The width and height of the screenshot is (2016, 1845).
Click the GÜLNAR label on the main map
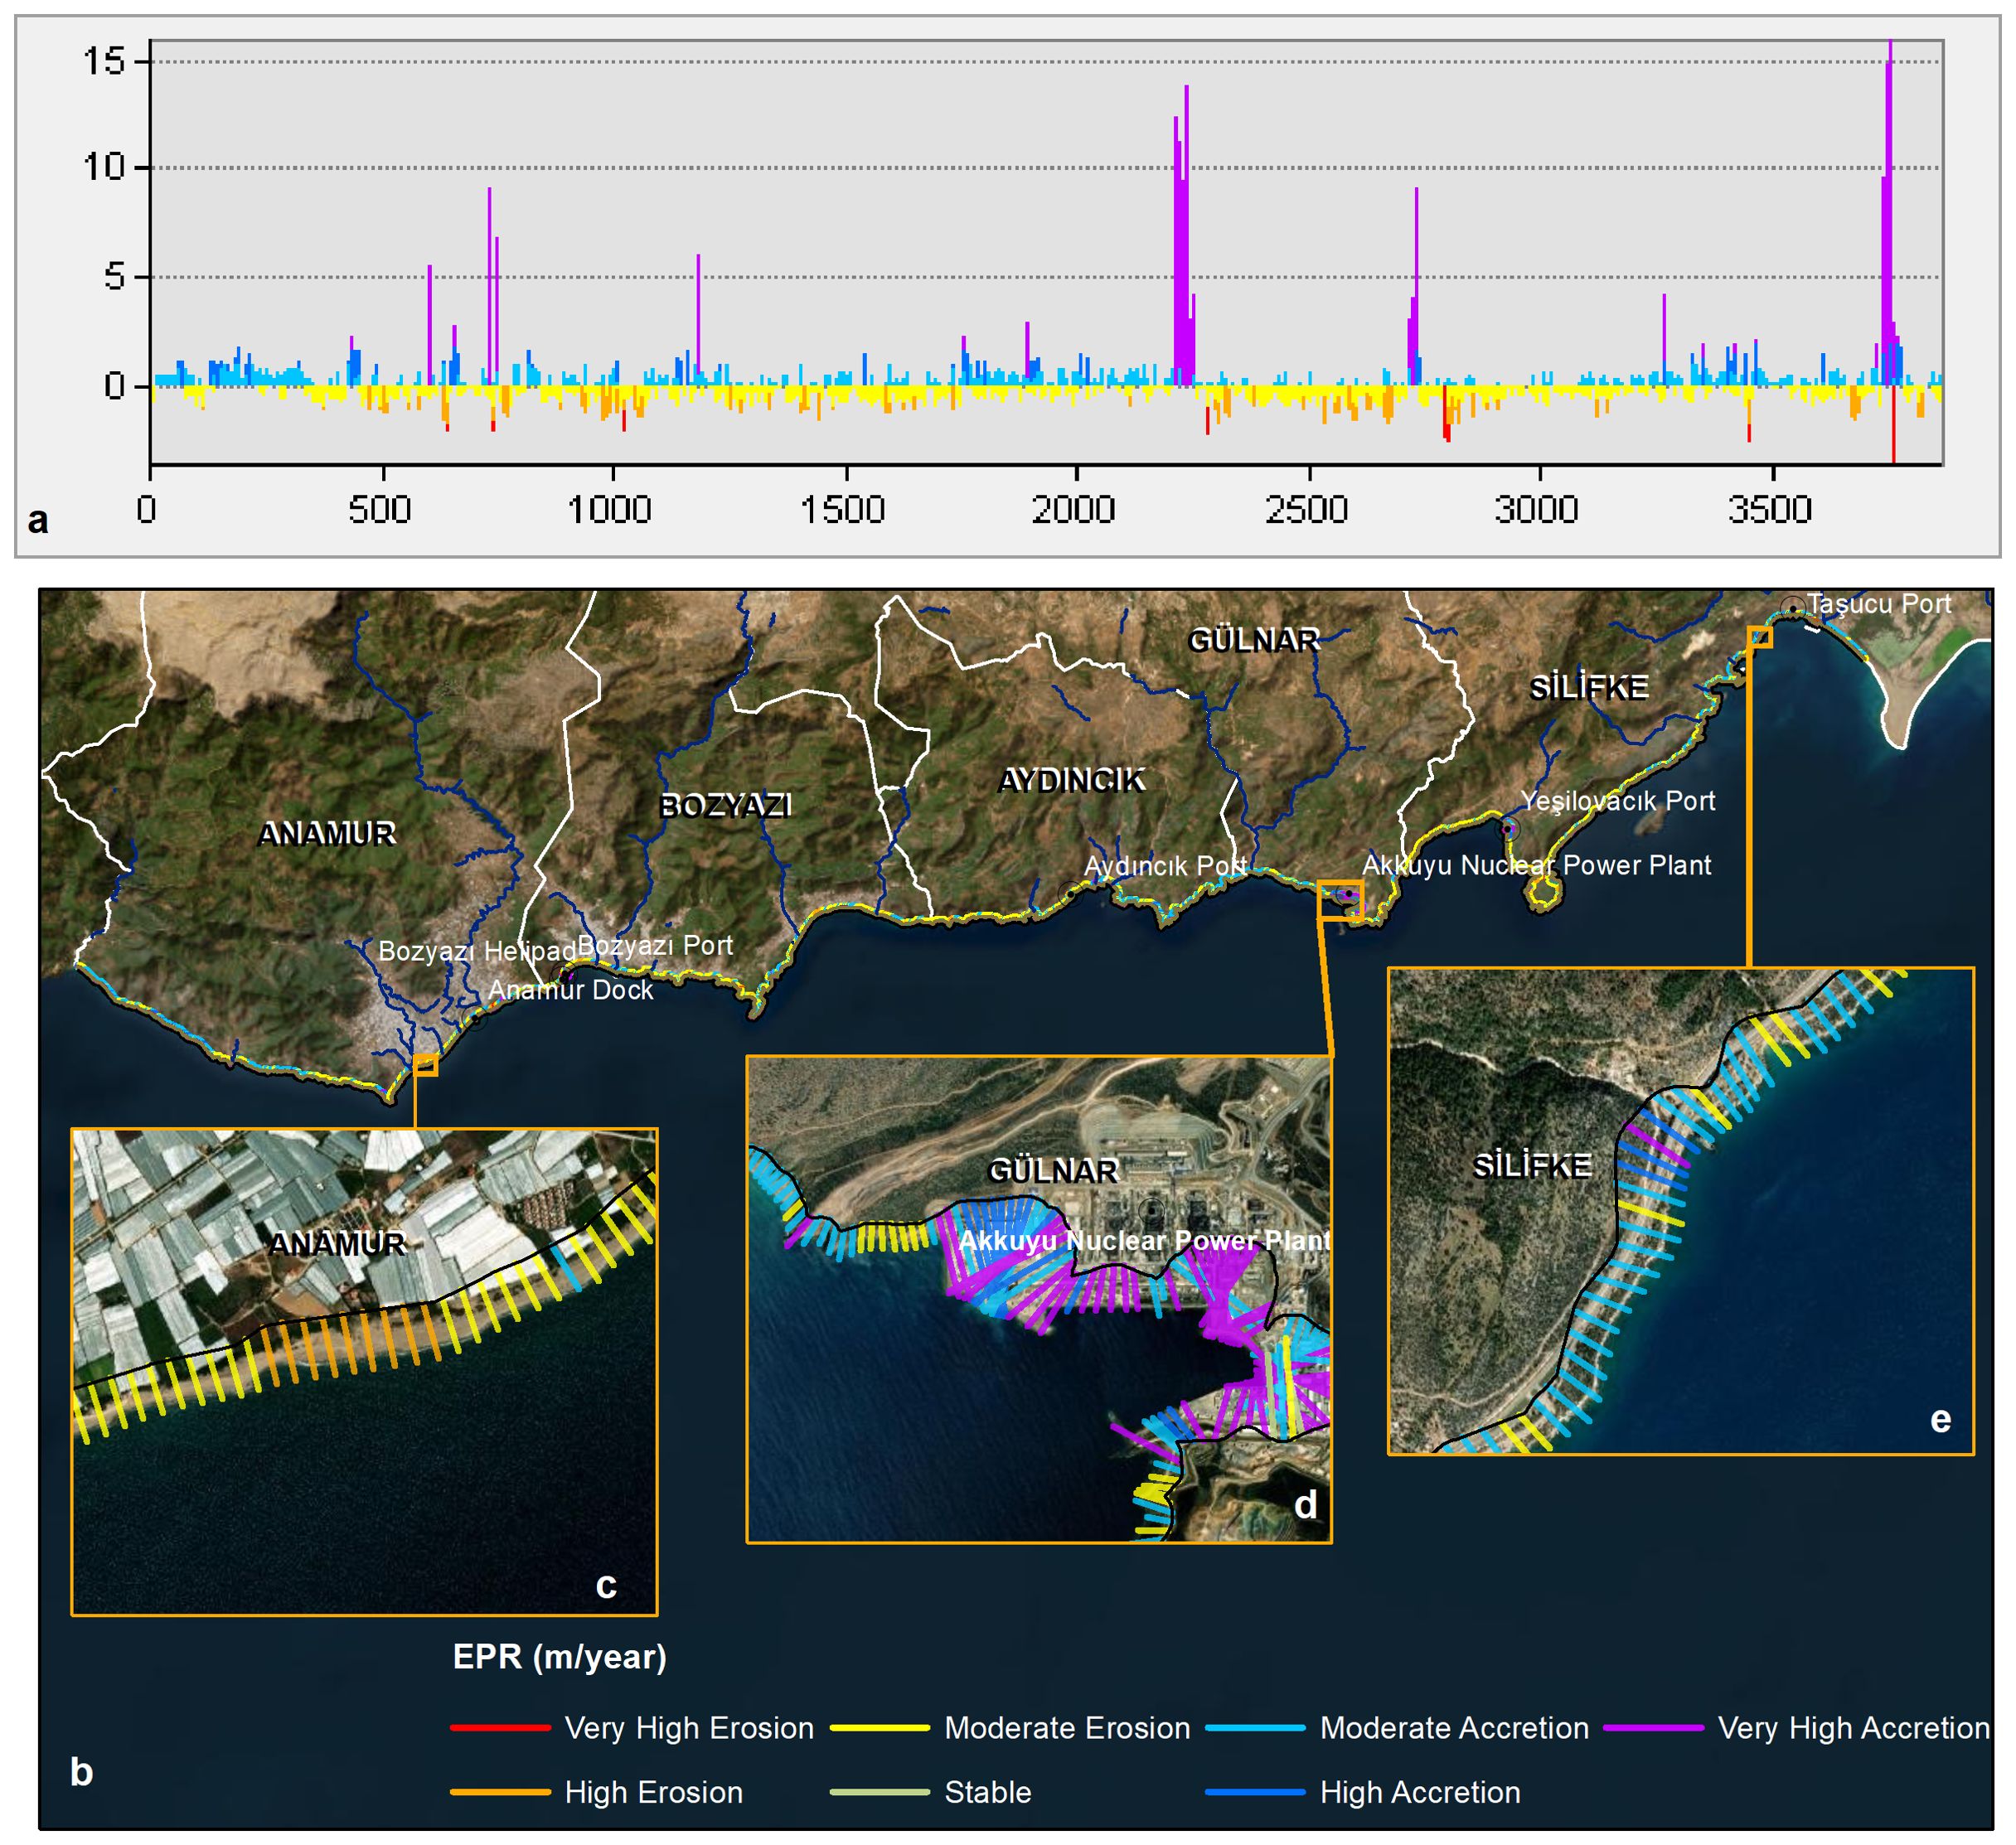pos(1254,640)
